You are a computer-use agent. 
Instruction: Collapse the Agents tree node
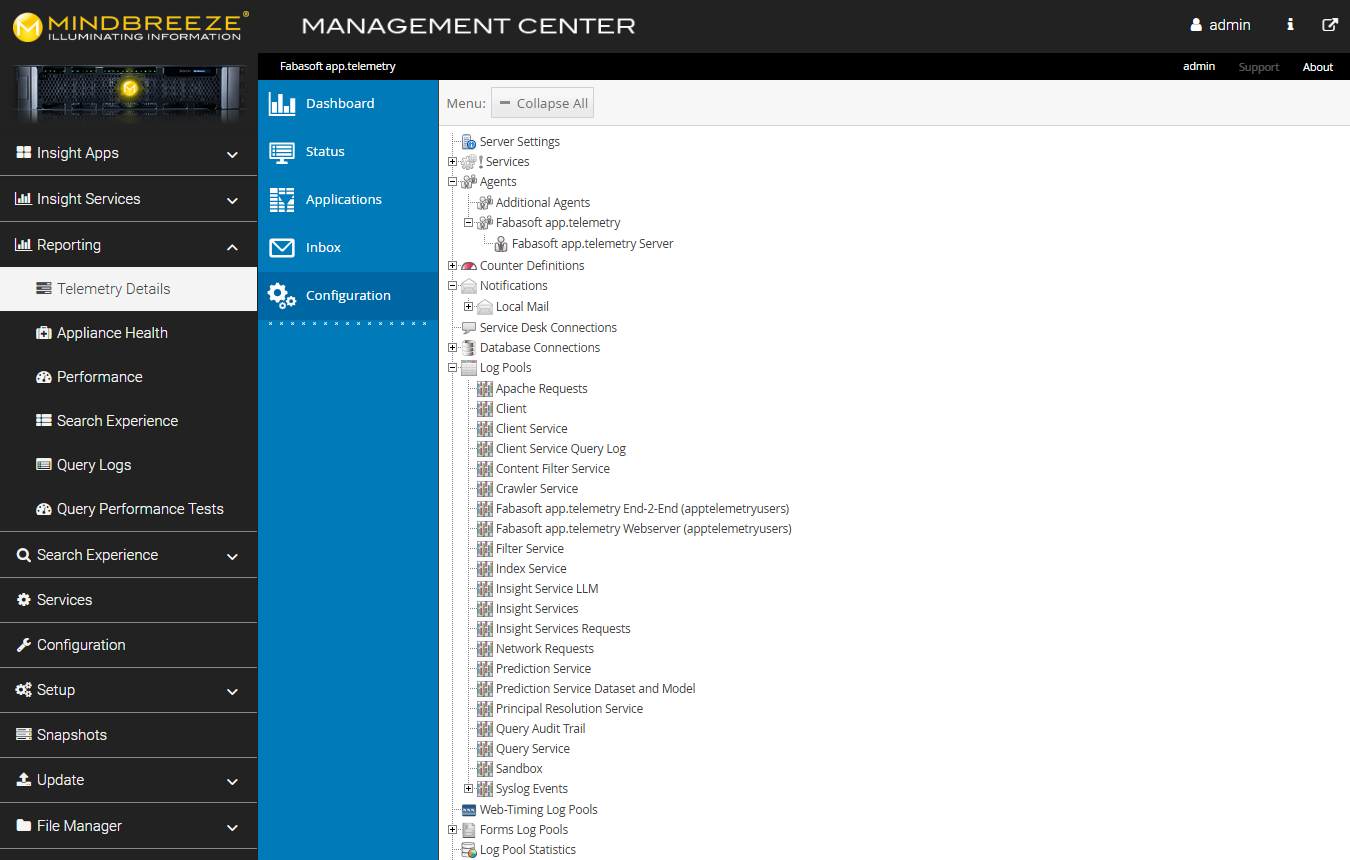click(x=453, y=182)
